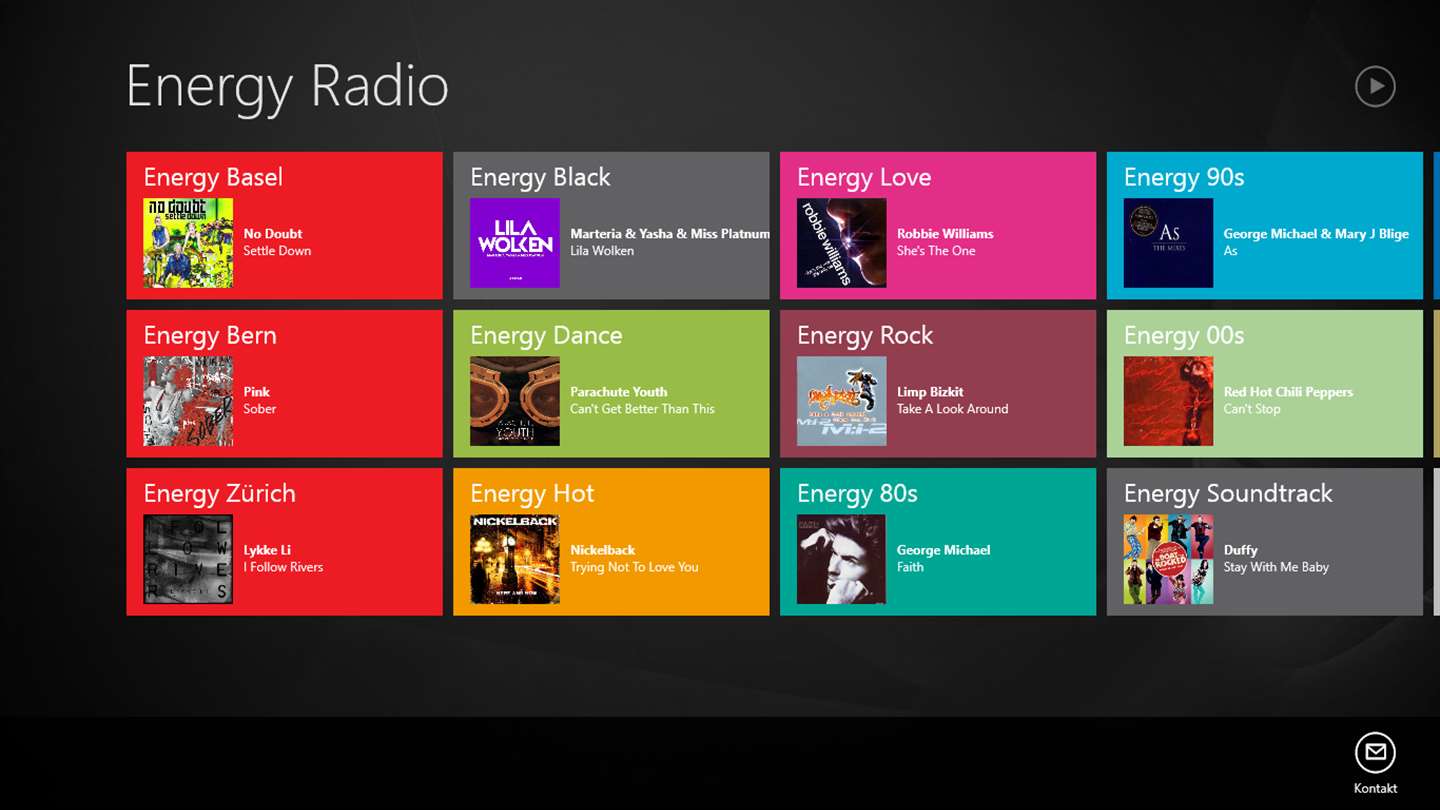Click artist 'George Michael & Mary J Blige'
The width and height of the screenshot is (1440, 810).
[x=1316, y=234]
